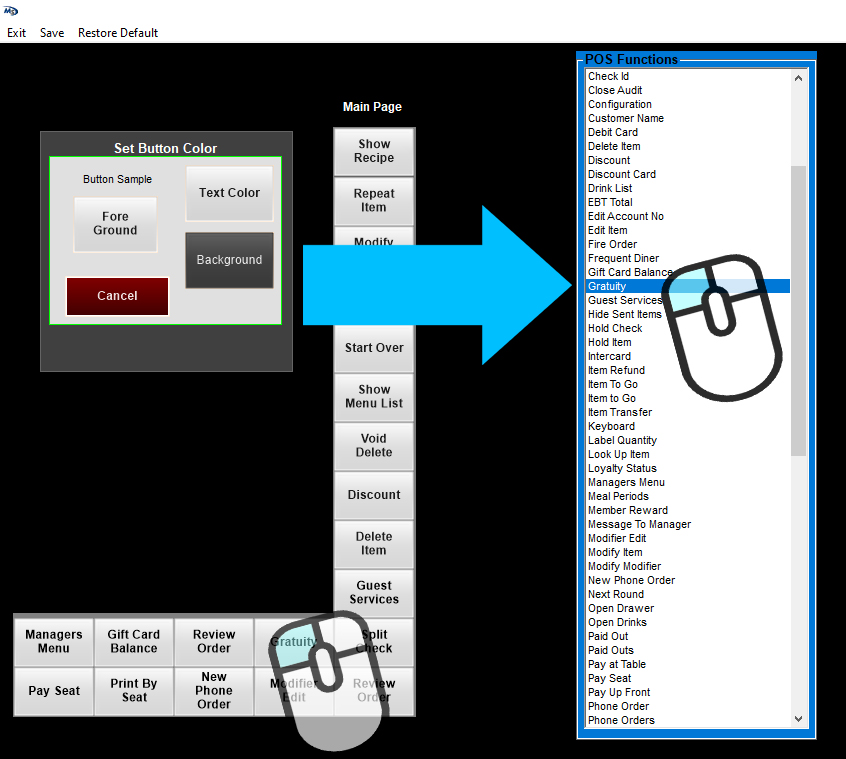Select the Void Delete button
Screen dimensions: 846x759
pyautogui.click(x=374, y=446)
